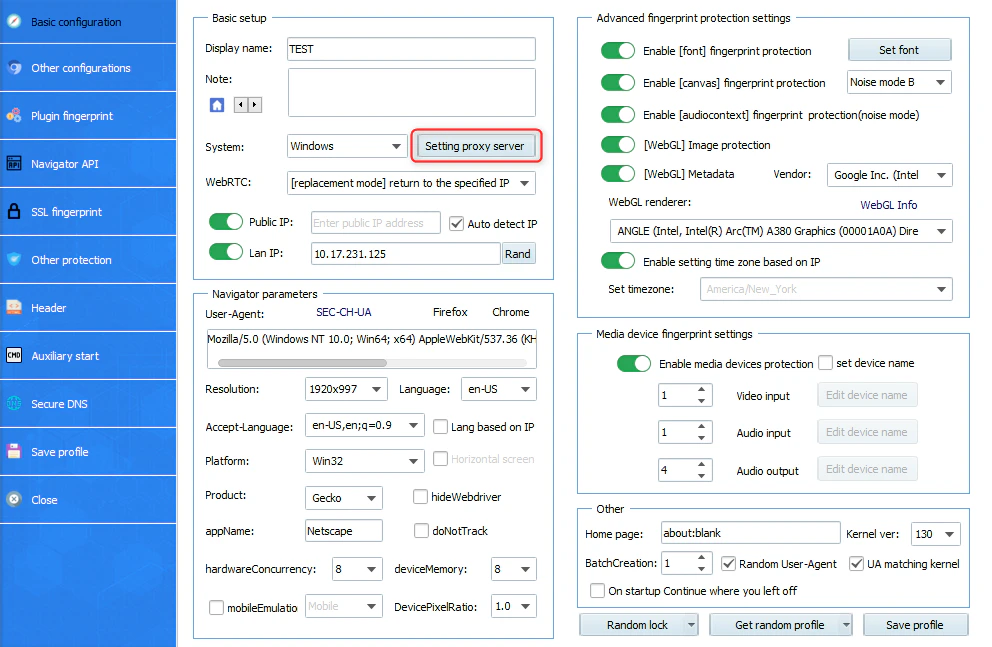Uncheck Auto detect IP checkbox

point(456,223)
